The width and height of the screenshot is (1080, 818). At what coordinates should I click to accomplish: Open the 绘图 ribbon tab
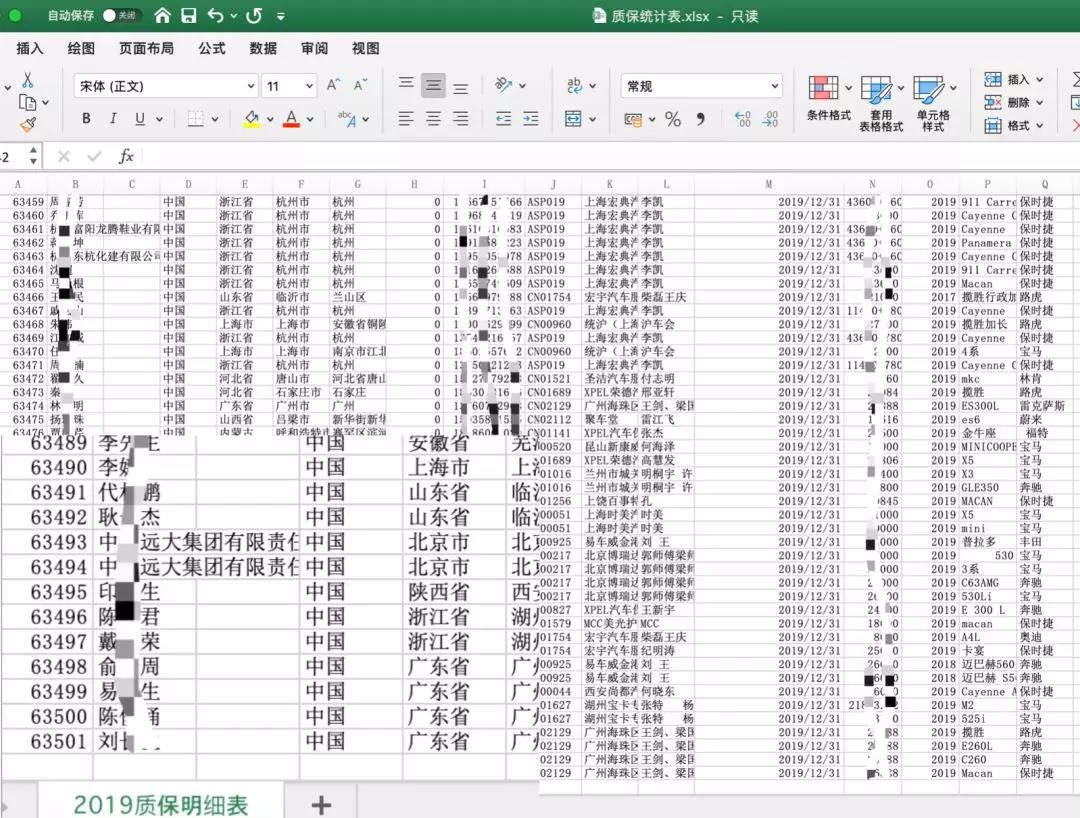tap(81, 48)
